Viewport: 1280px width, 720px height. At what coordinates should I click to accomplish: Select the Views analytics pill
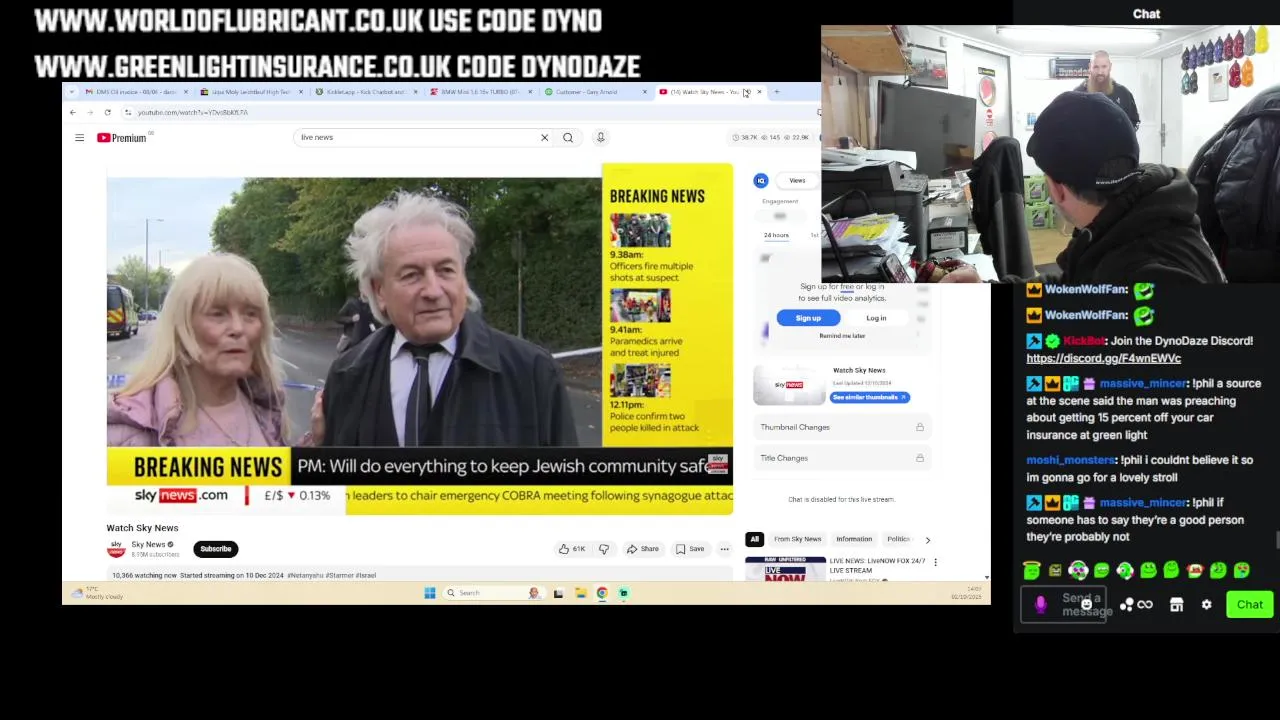797,181
